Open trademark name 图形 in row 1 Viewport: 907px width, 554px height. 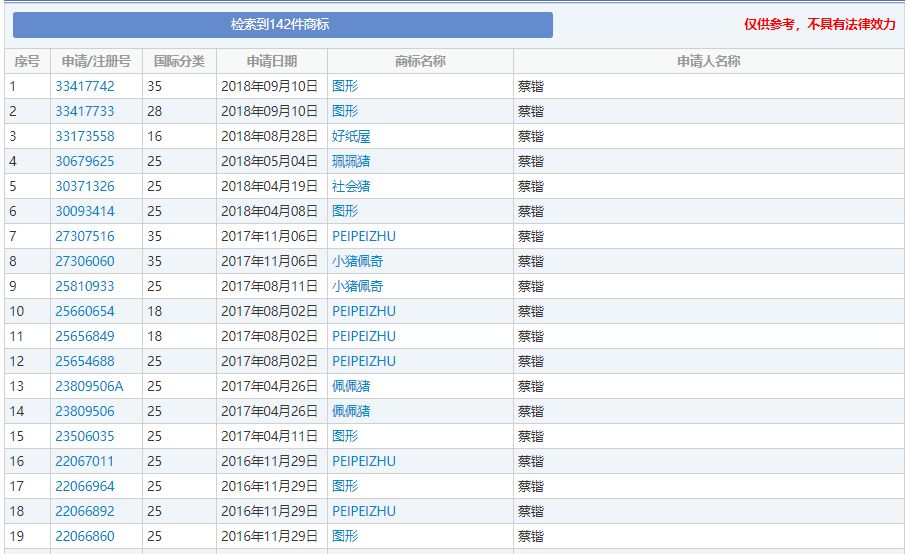point(345,86)
